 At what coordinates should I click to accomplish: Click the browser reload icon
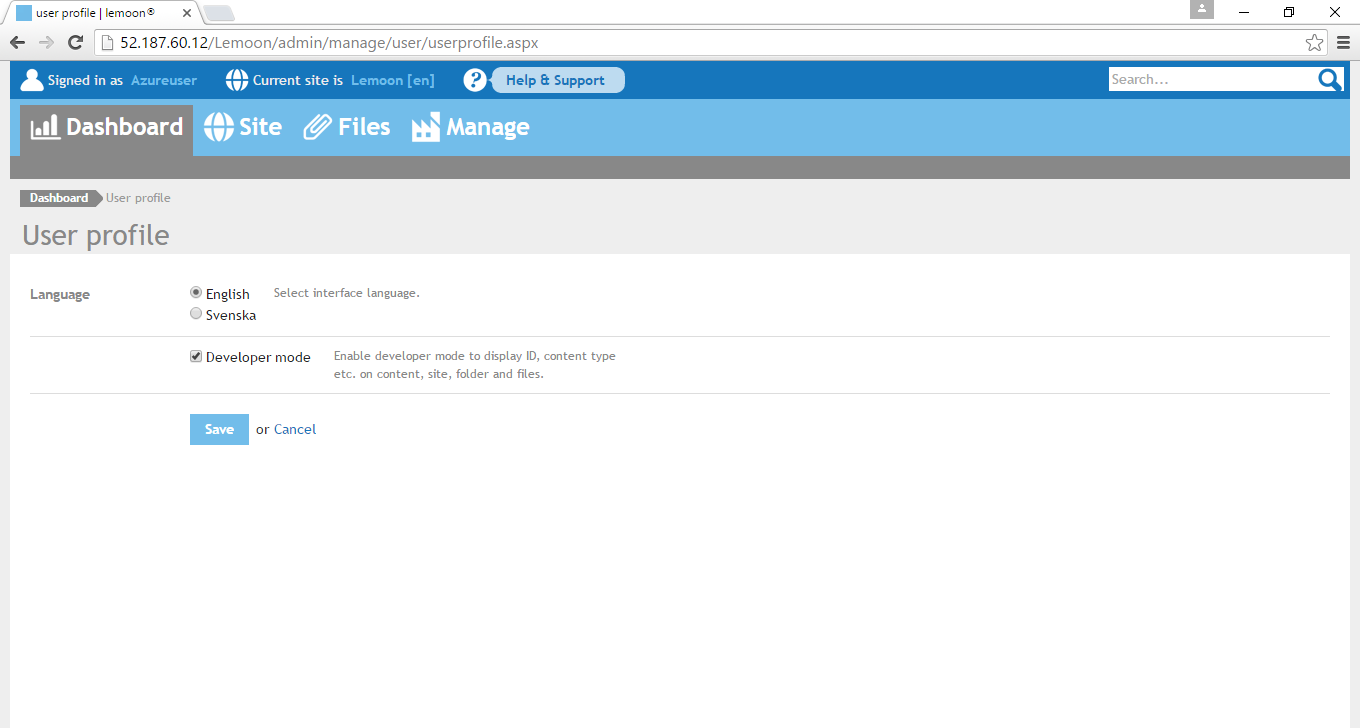[x=75, y=43]
